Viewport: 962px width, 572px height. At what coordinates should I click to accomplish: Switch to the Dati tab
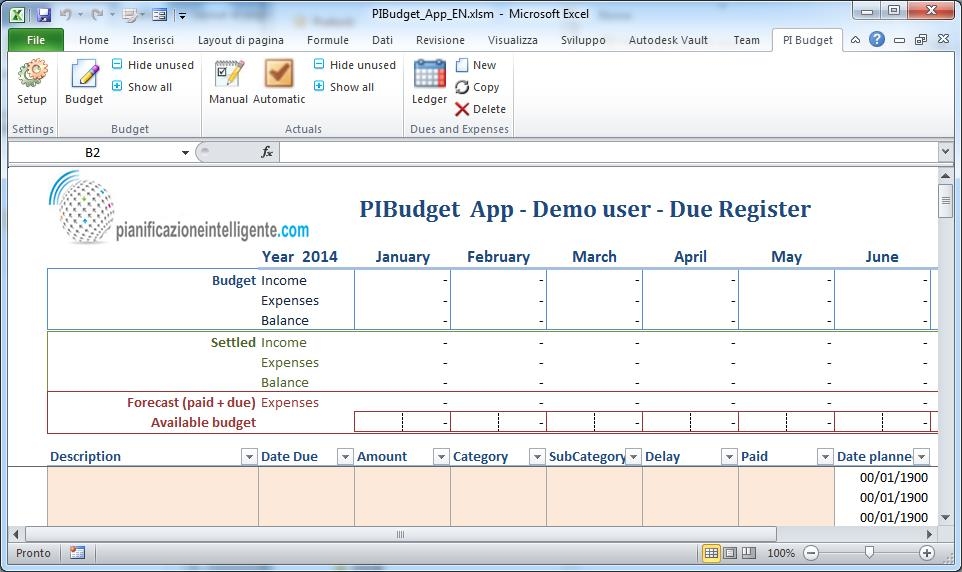tap(382, 40)
